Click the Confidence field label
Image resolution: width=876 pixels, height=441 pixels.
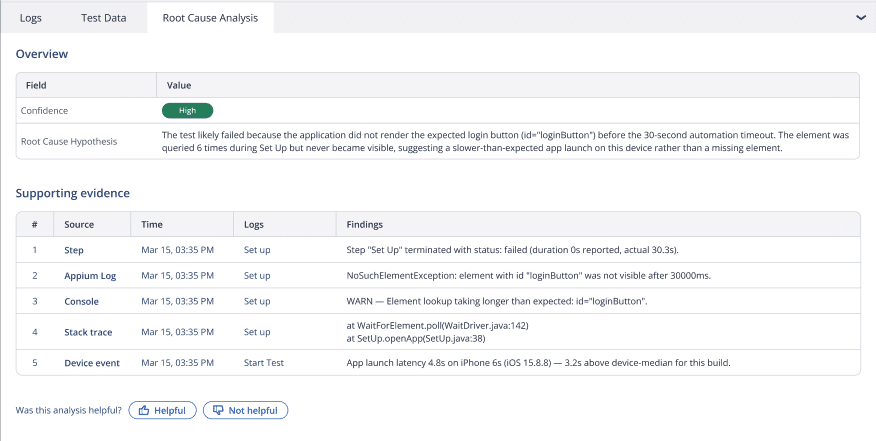[x=44, y=111]
